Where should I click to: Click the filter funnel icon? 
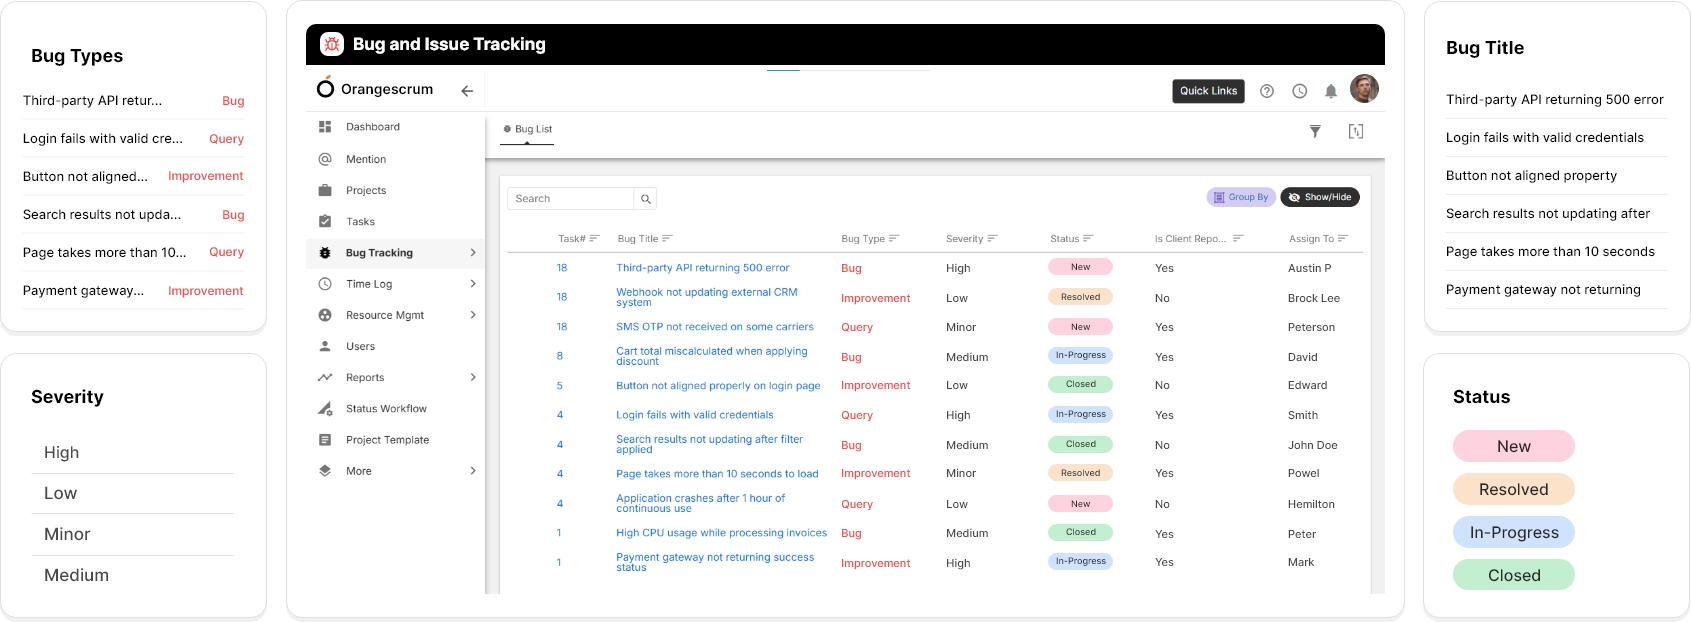tap(1315, 131)
